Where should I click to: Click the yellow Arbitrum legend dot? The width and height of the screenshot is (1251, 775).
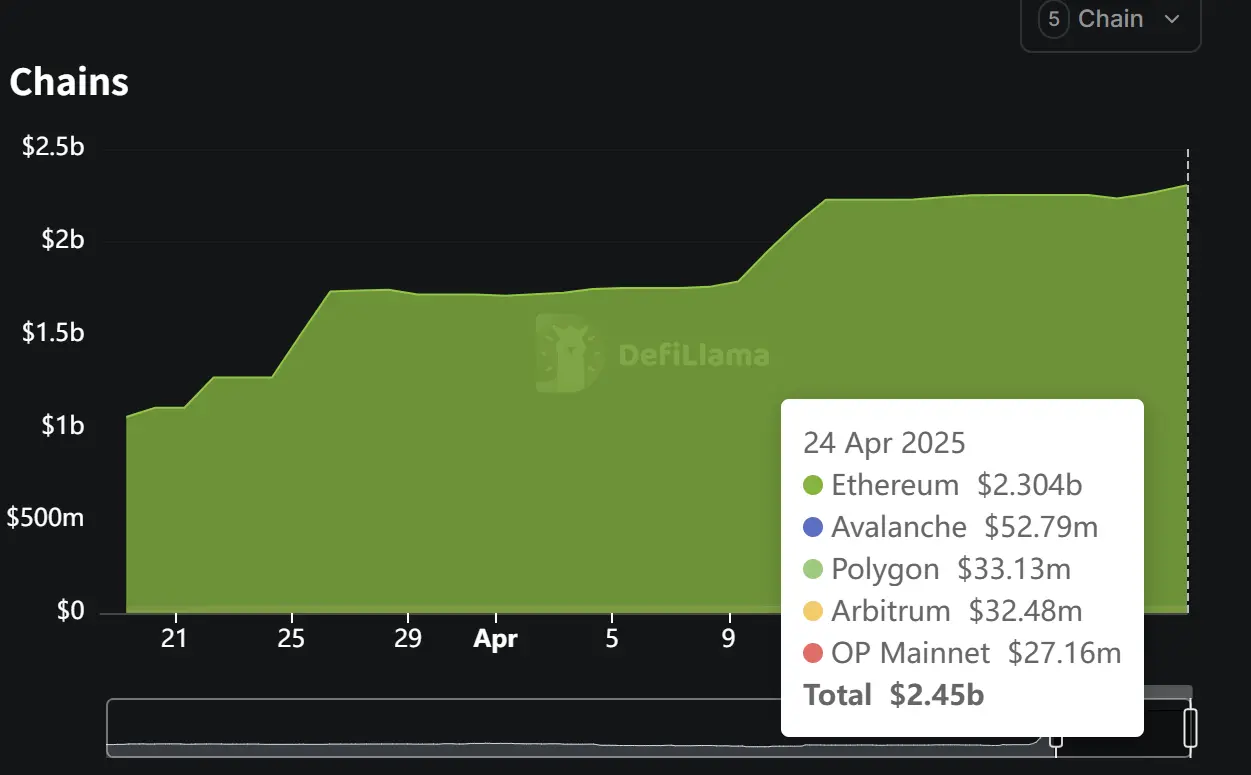[813, 612]
